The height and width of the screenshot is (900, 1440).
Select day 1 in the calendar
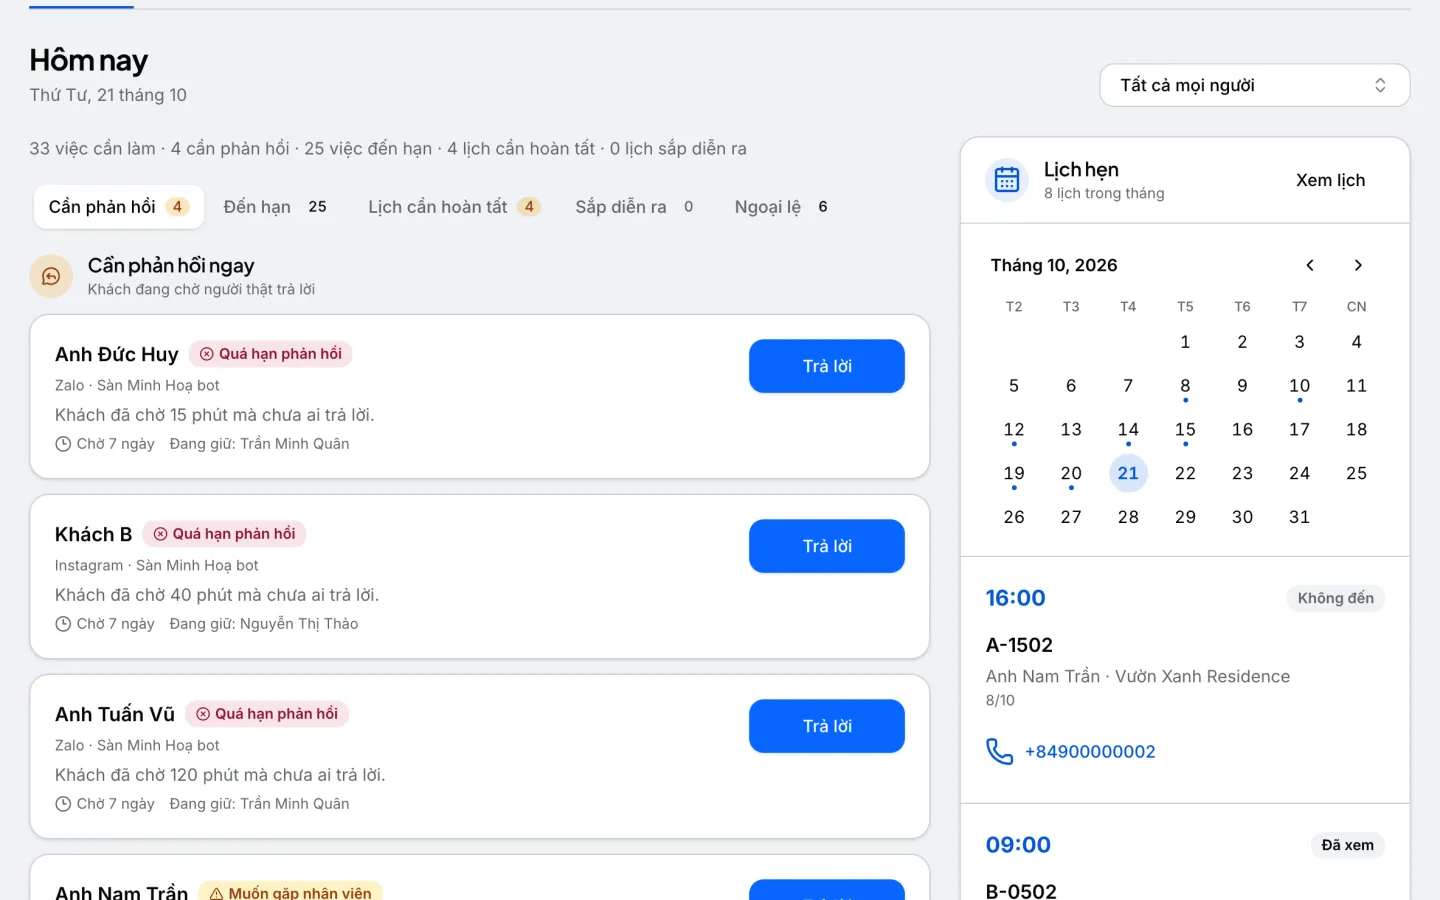(1185, 342)
